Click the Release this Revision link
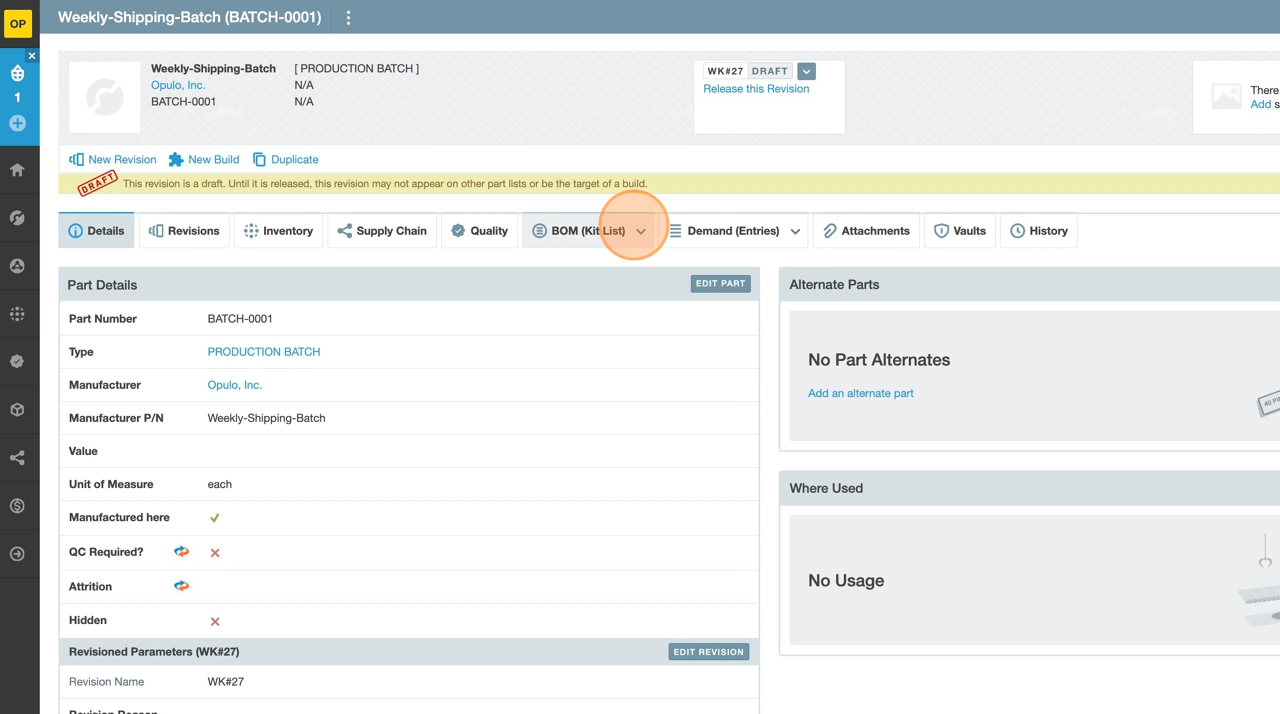1280x714 pixels. (756, 89)
